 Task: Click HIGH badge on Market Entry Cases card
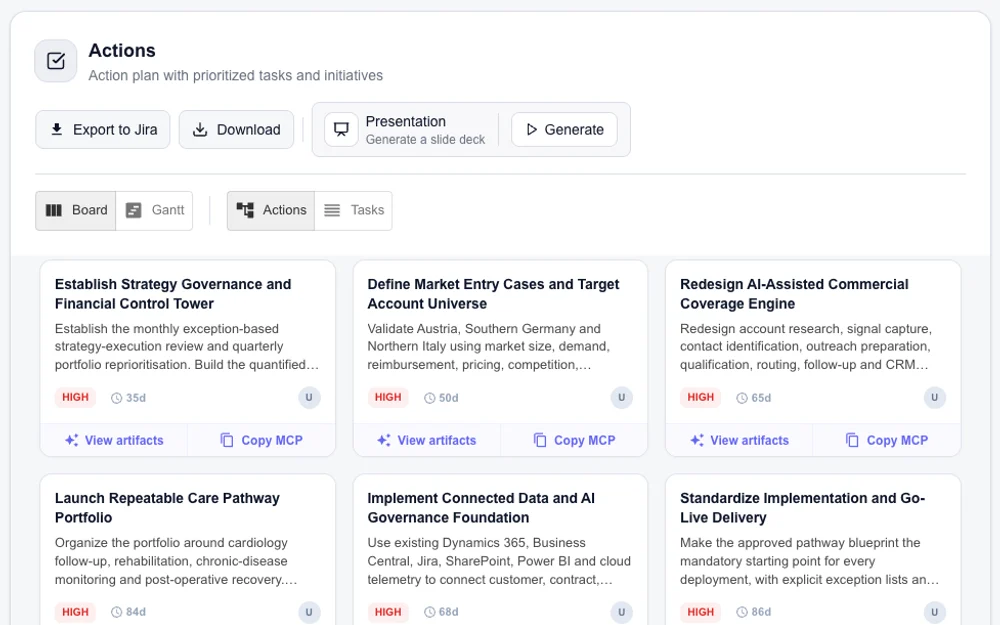pyautogui.click(x=388, y=397)
